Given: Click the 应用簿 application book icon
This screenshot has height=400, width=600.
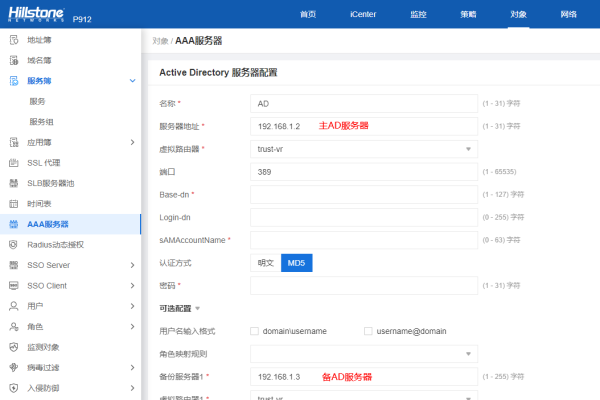Looking at the screenshot, I should (x=14, y=142).
